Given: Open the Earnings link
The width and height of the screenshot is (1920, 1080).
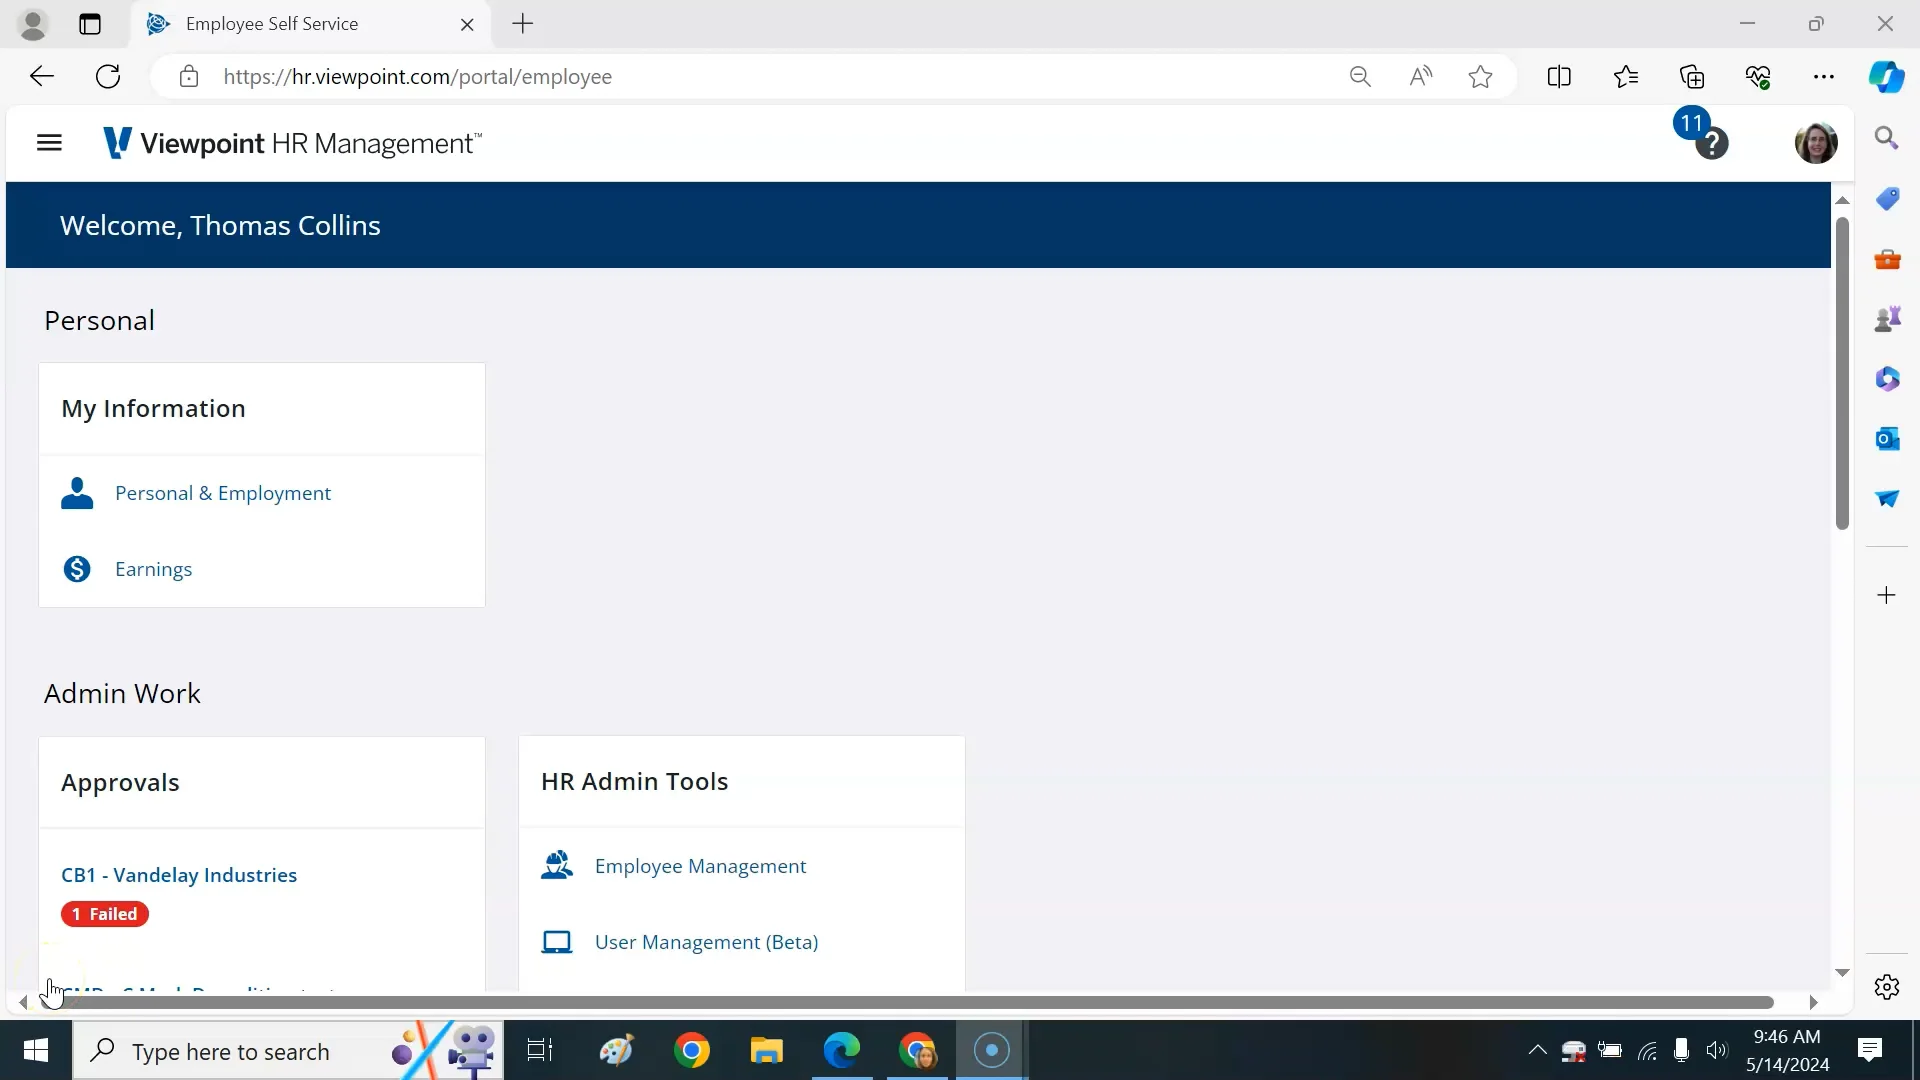Looking at the screenshot, I should (x=153, y=569).
